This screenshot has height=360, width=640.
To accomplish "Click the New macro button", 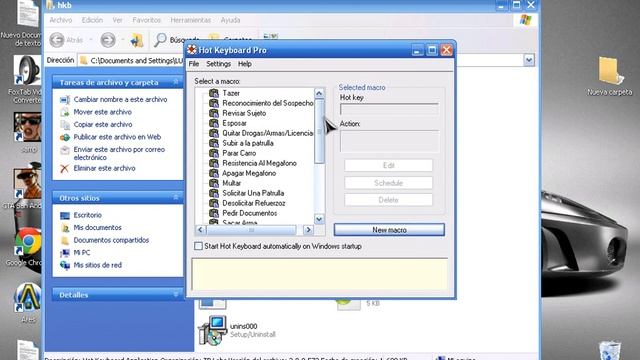I will coord(389,230).
